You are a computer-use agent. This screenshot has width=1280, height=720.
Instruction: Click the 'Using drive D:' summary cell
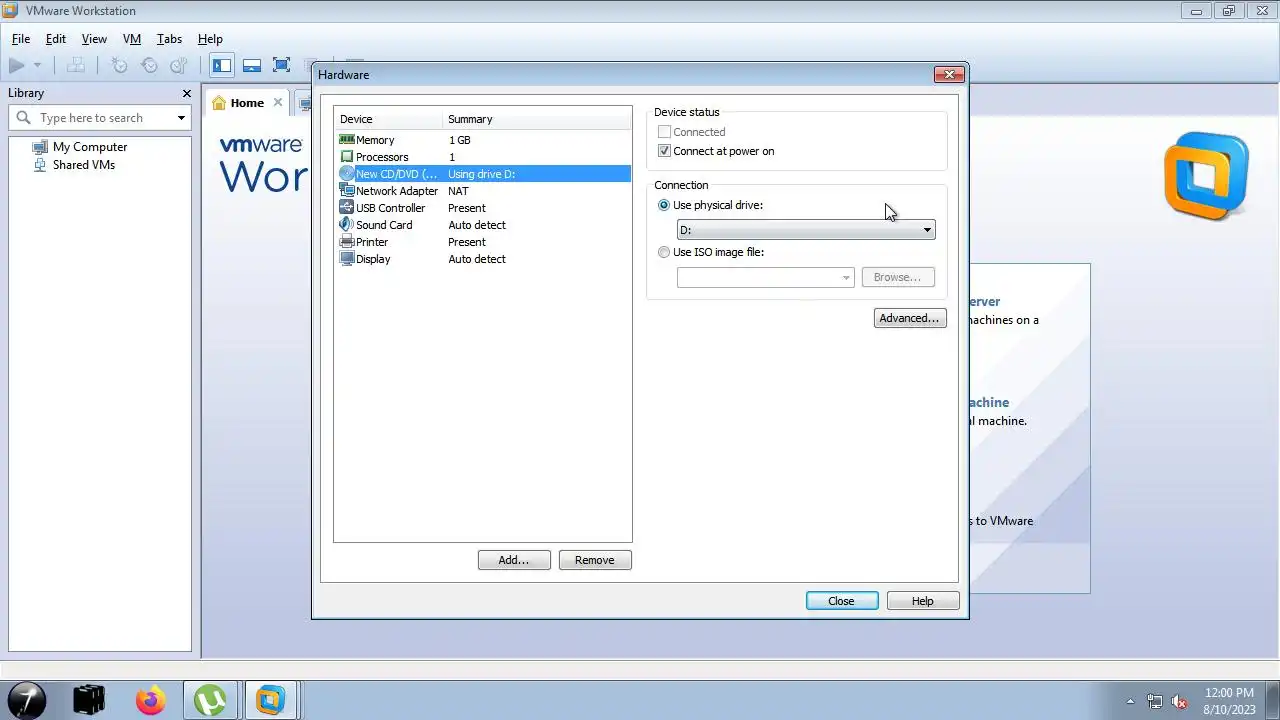(481, 174)
